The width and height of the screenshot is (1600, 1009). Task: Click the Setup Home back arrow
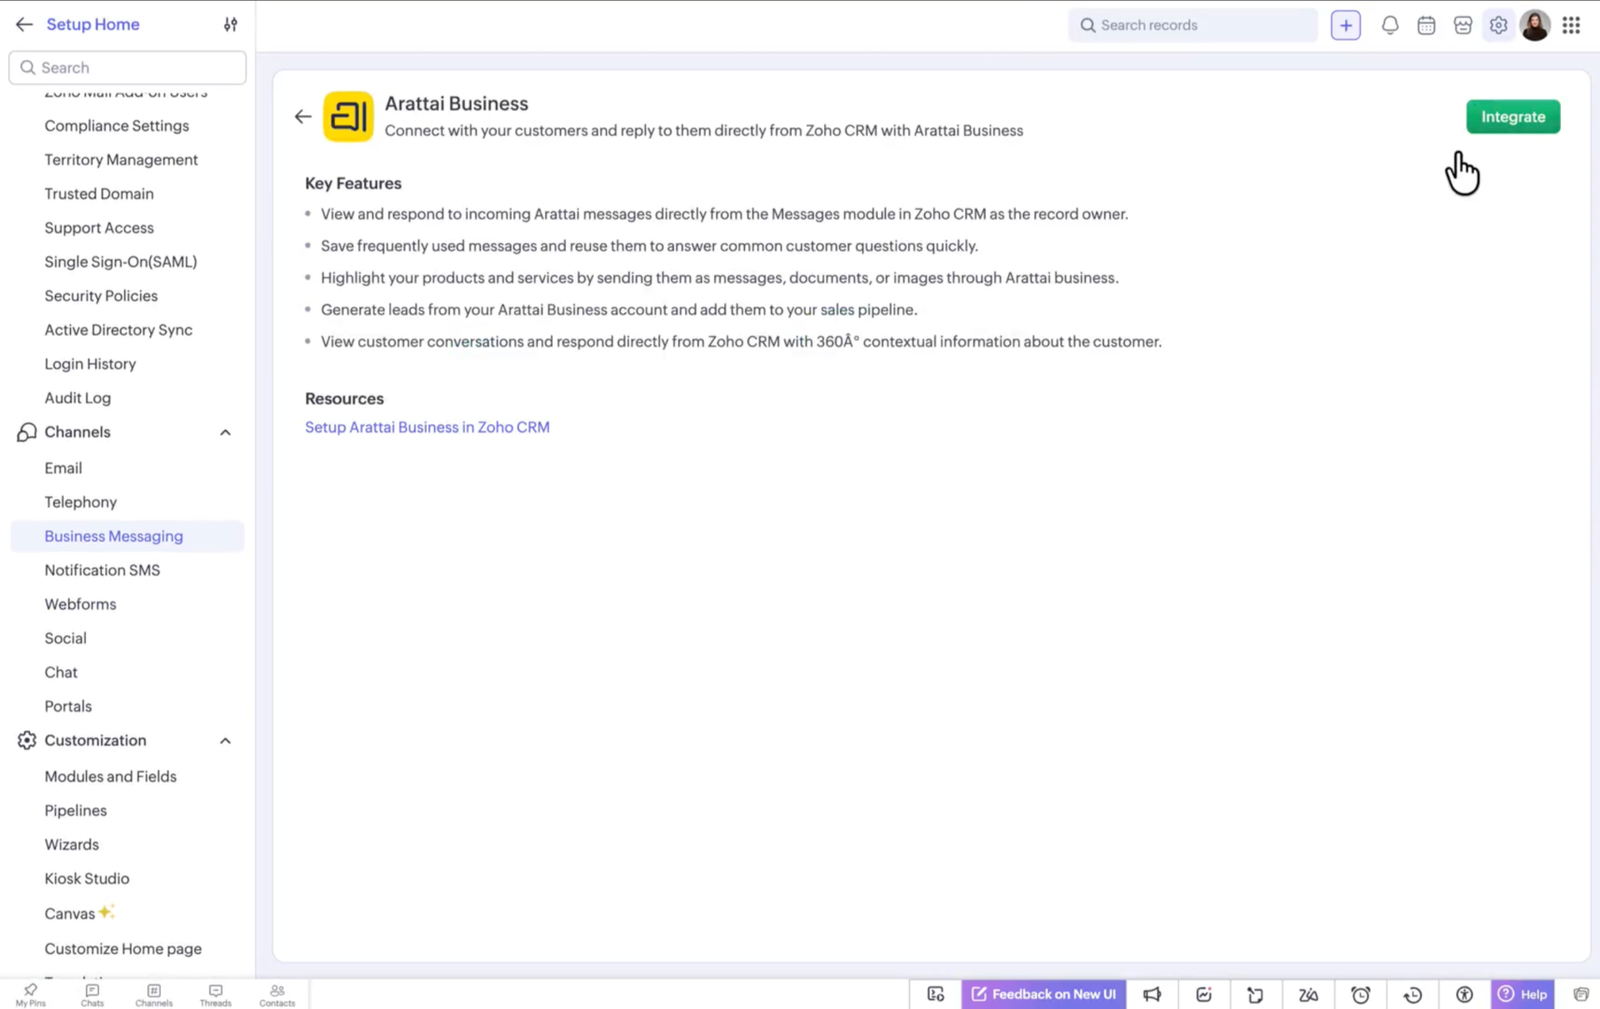click(x=24, y=24)
